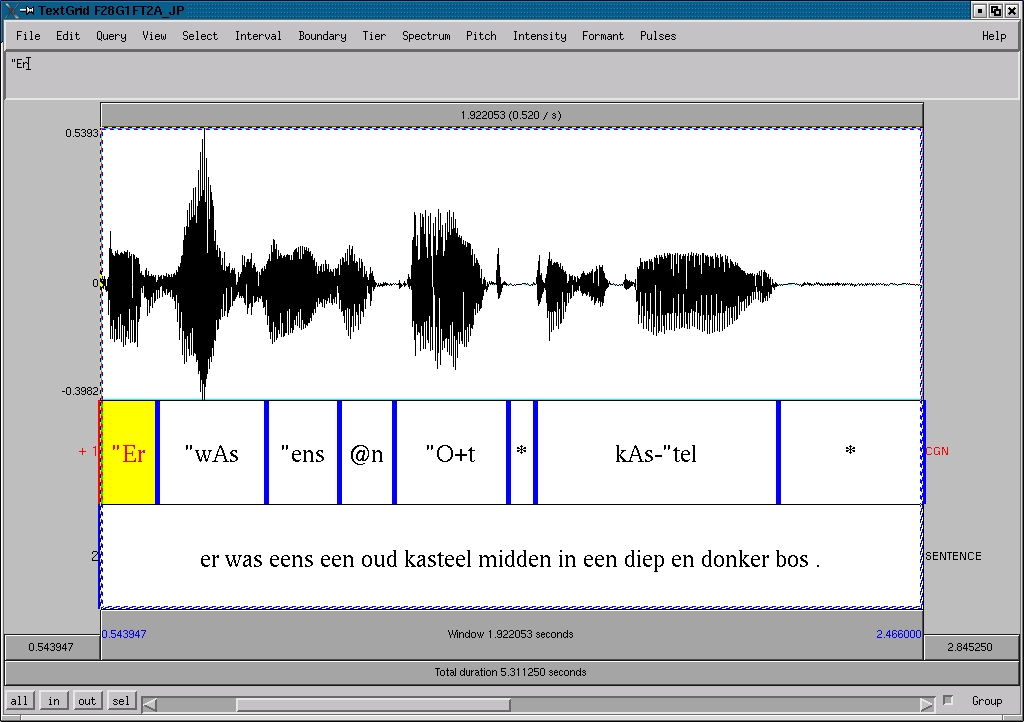Screen dimensions: 1024x722
Task: Select the "ens interval
Action: (303, 453)
